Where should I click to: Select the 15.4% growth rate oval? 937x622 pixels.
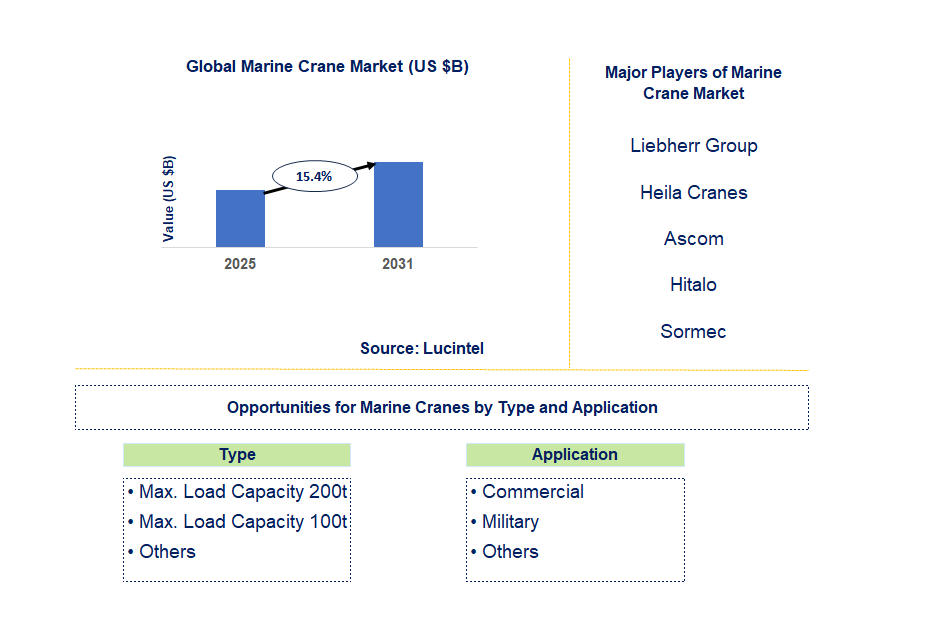click(315, 176)
